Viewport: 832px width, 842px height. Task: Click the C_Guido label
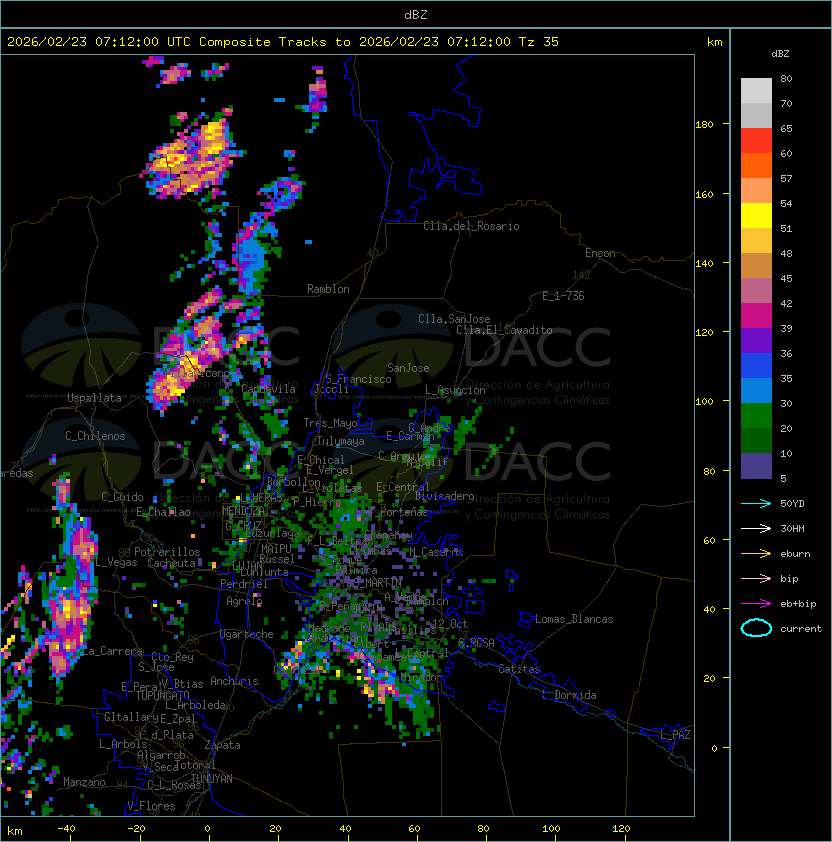[122, 497]
